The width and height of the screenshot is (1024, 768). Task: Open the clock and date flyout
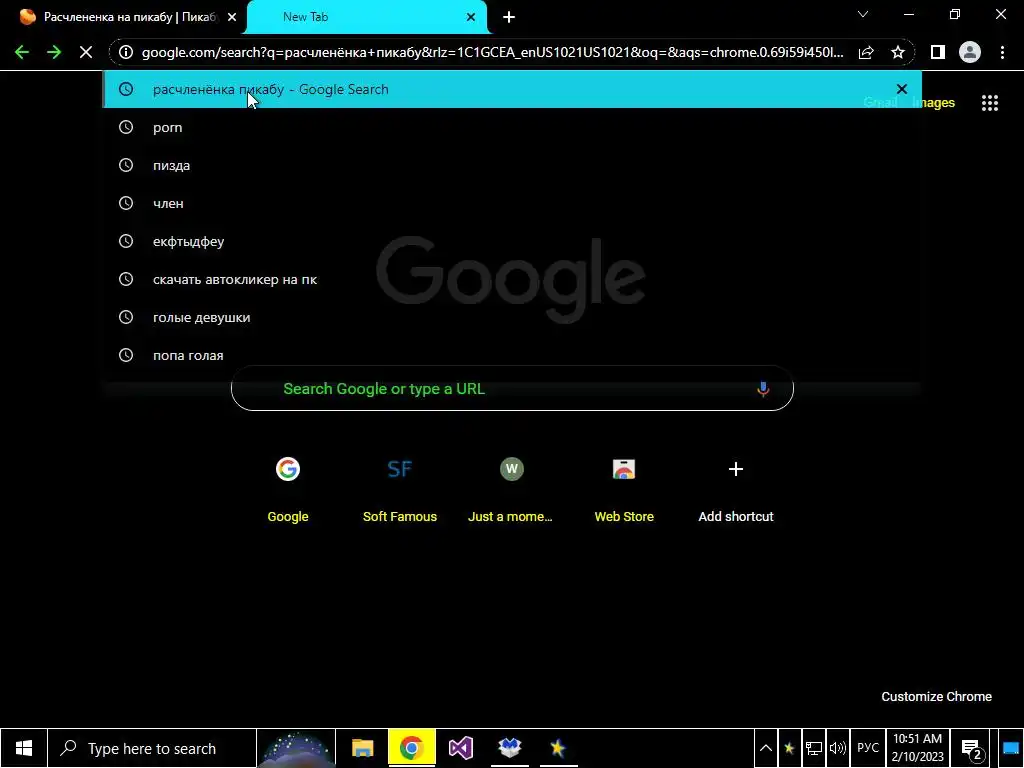click(x=918, y=748)
